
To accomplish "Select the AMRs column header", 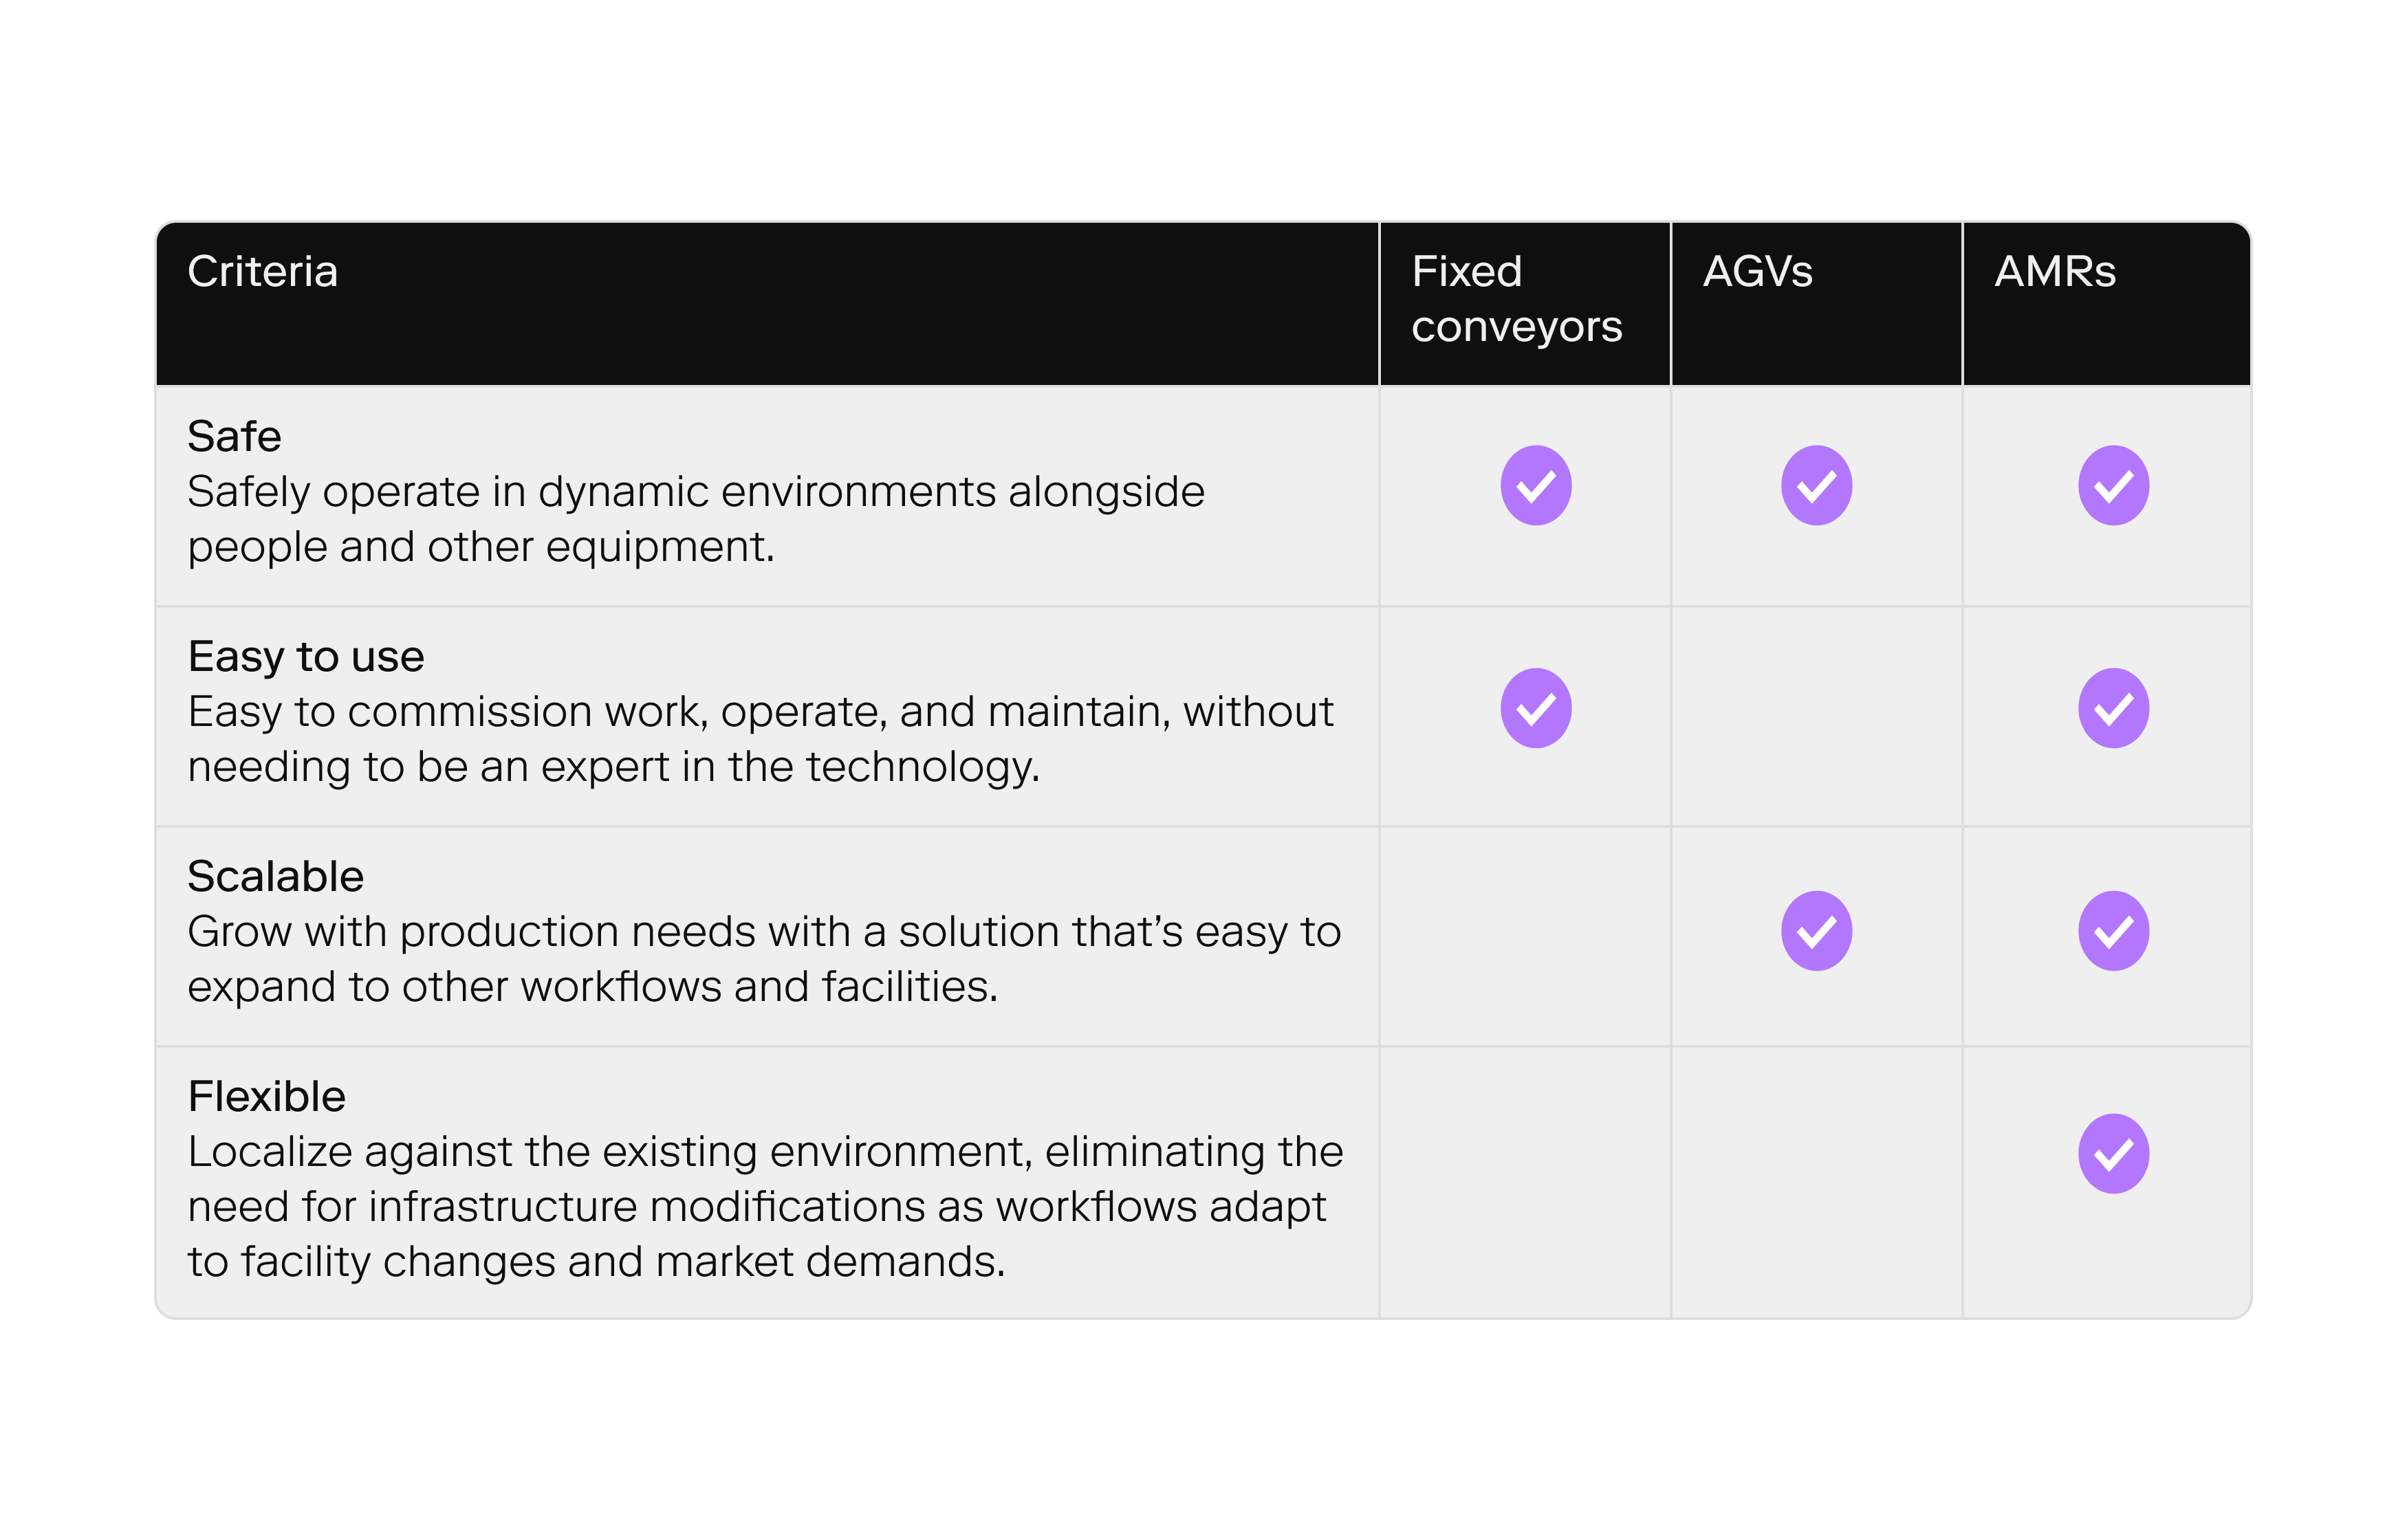I will [x=2055, y=272].
